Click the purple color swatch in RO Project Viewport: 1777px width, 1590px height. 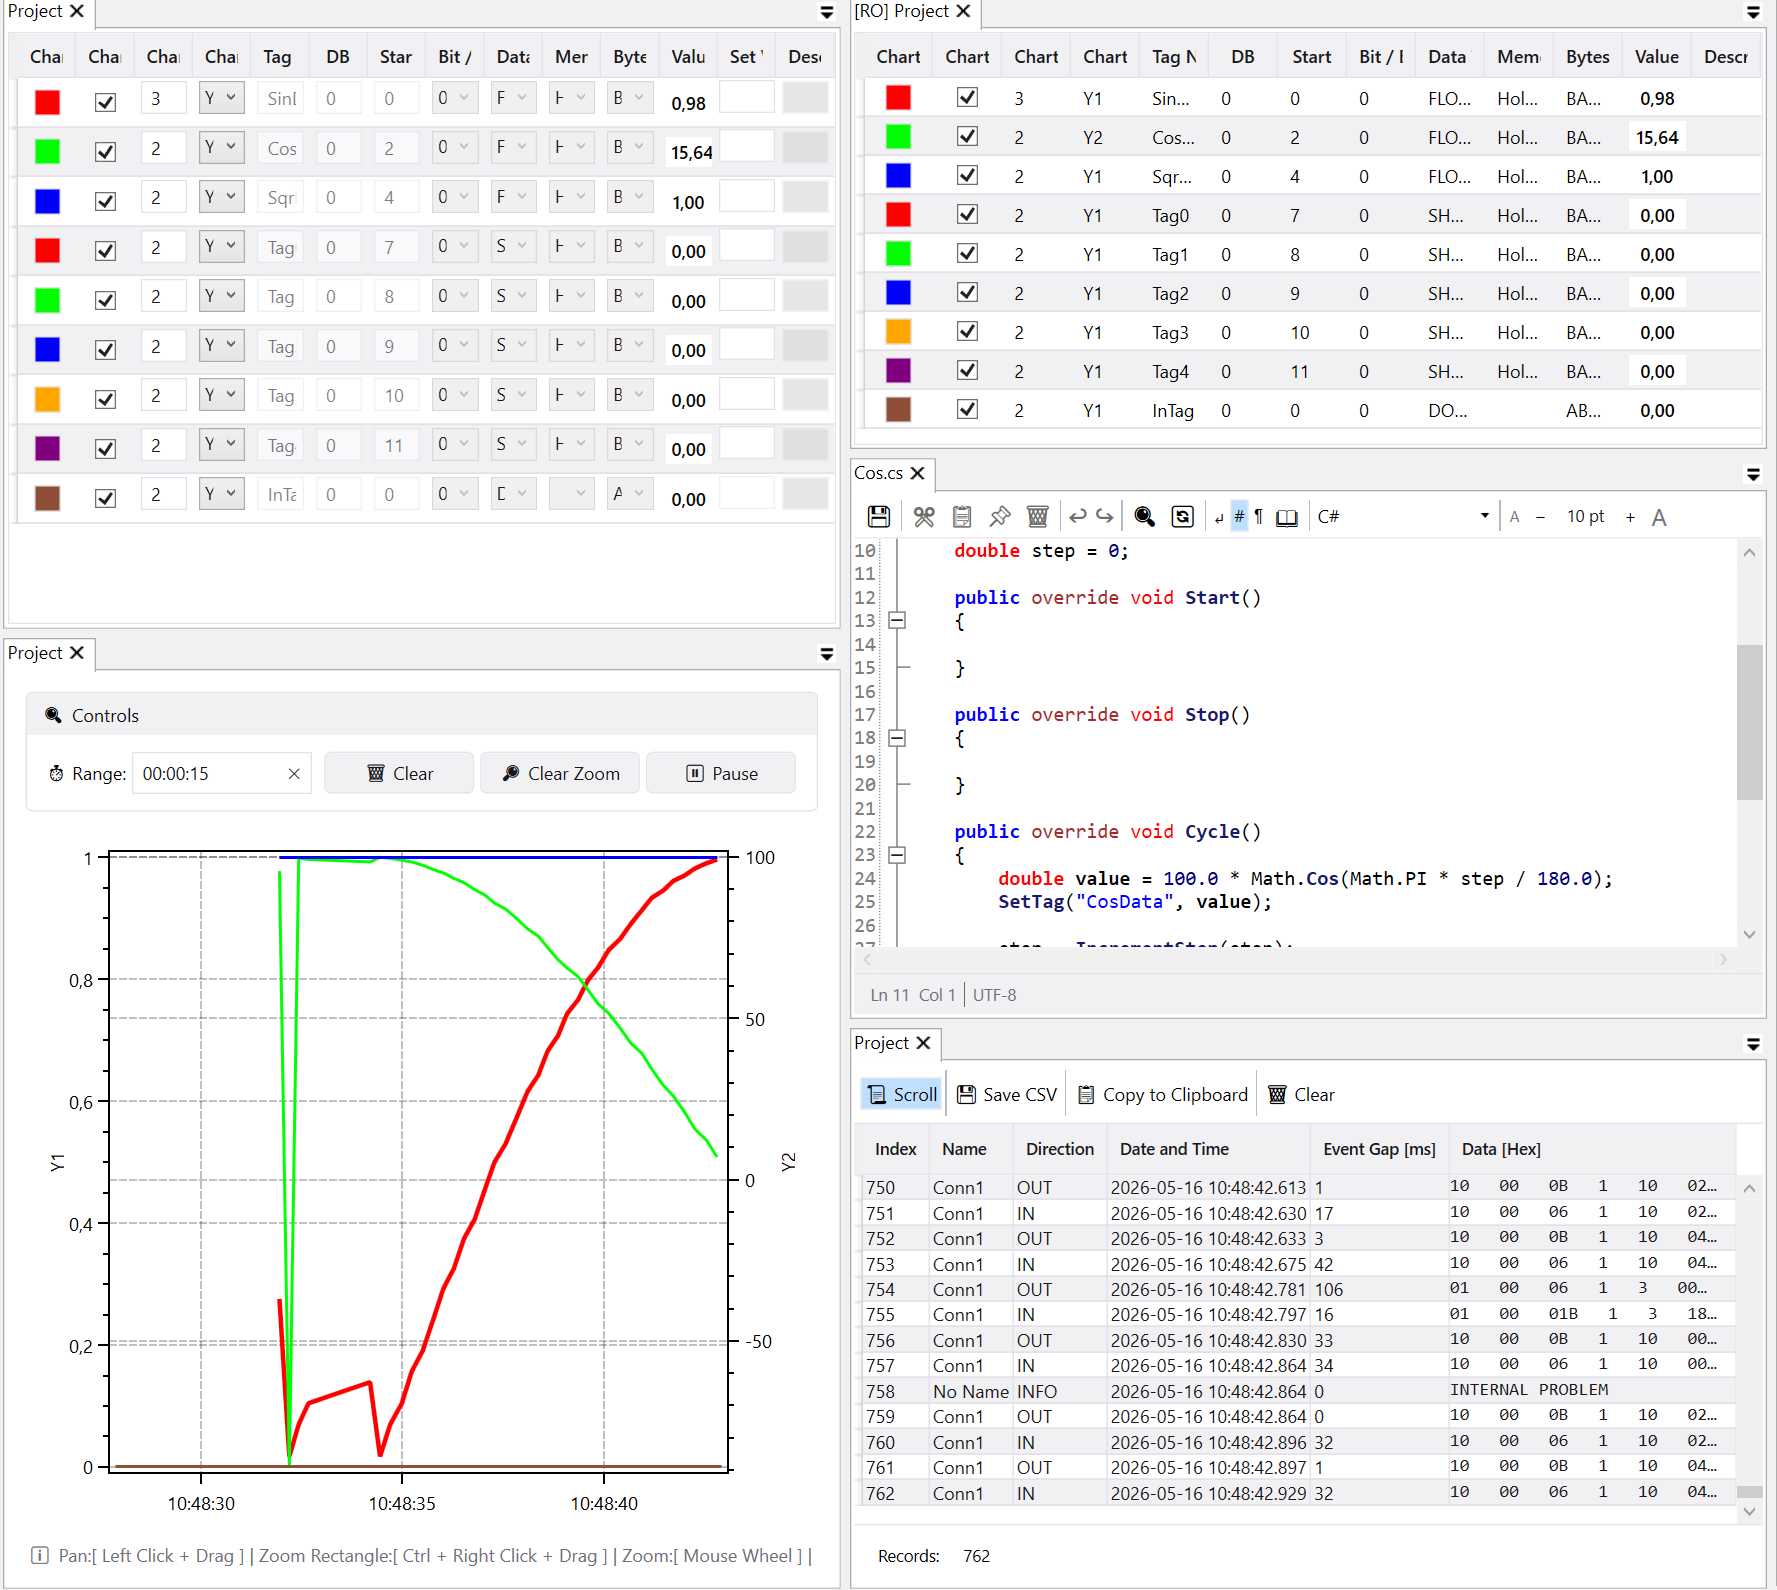pyautogui.click(x=898, y=370)
